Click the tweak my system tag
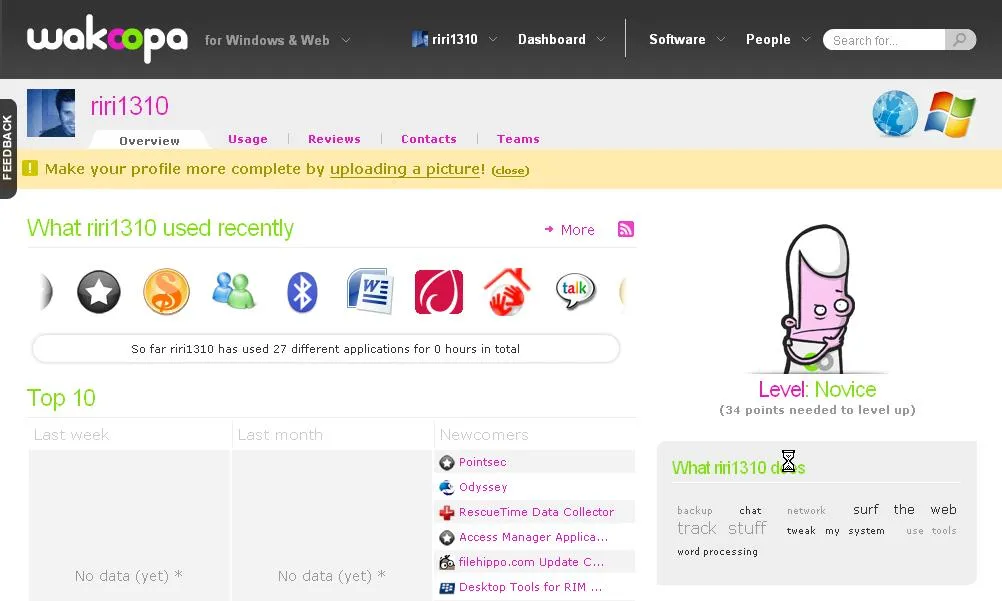Screen dimensions: 1002x601 836,531
